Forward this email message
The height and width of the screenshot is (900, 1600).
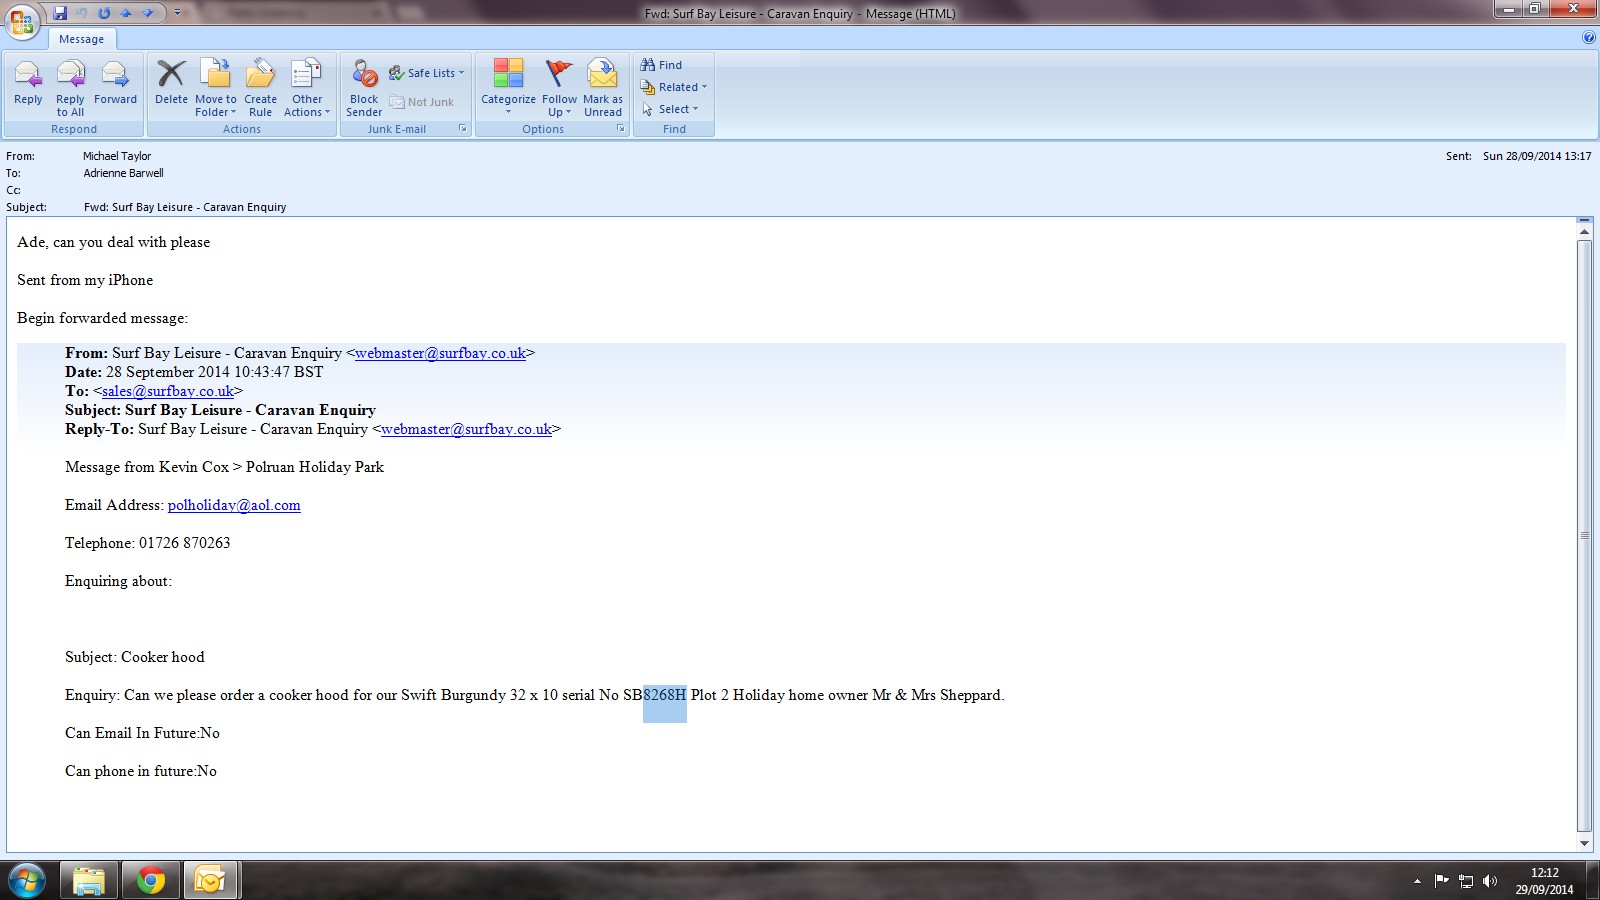115,84
